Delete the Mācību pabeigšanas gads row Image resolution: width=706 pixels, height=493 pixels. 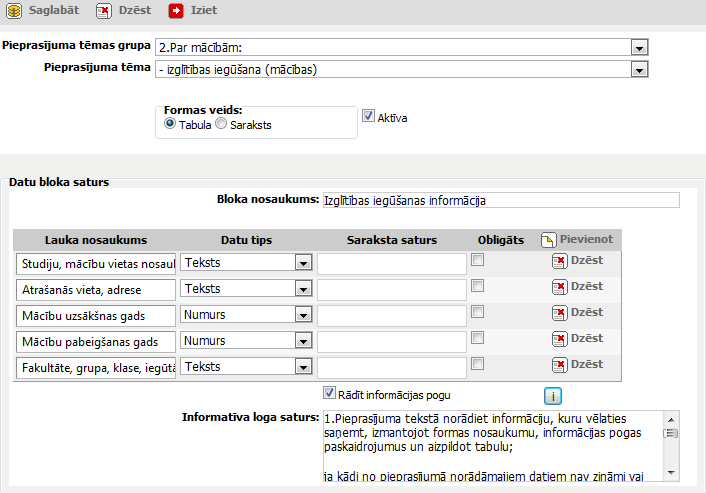pos(560,339)
